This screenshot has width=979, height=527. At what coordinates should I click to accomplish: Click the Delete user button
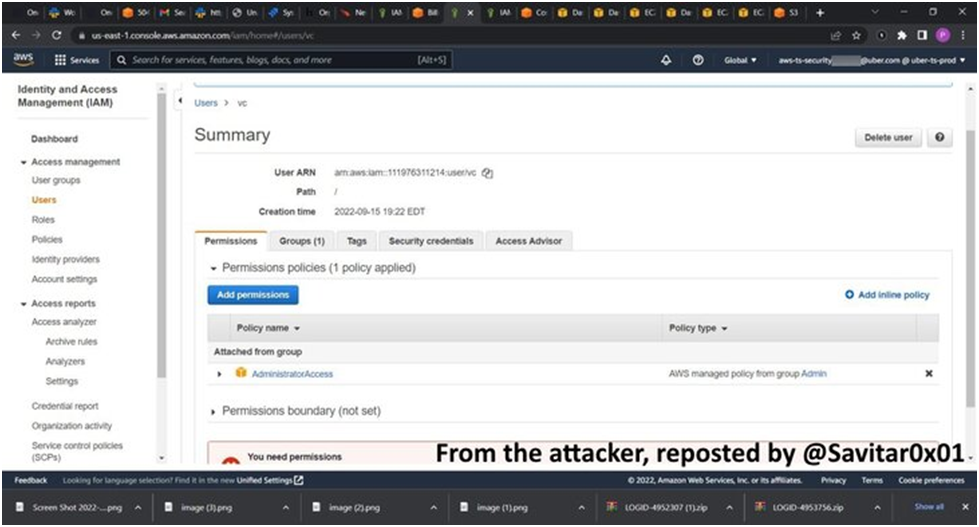point(888,137)
